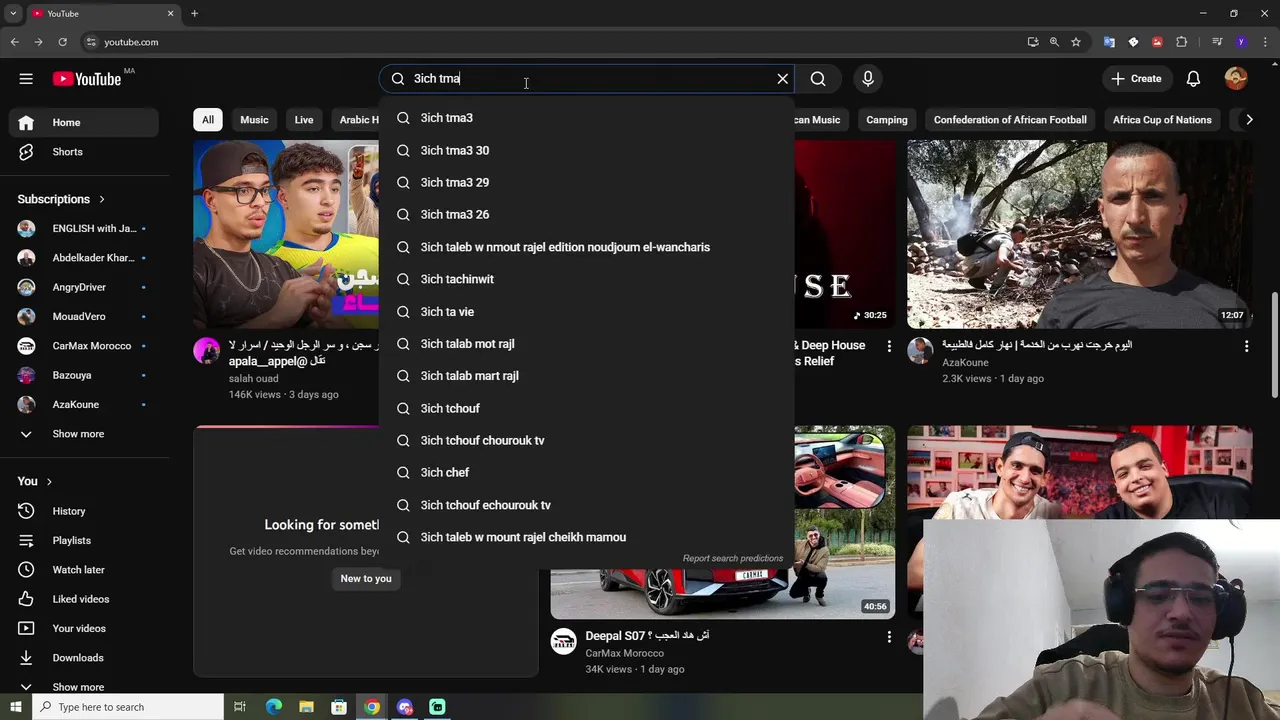Choose suggestion ending 'noudjoum el-wancharis'

pos(587,247)
